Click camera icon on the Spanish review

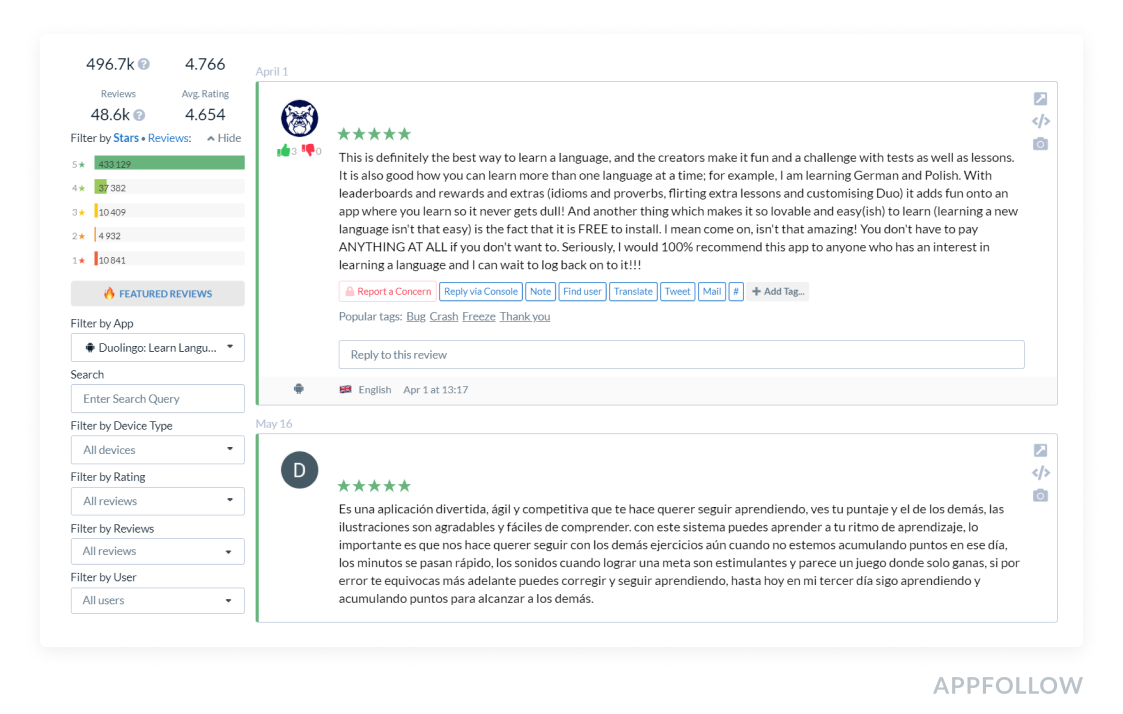pyautogui.click(x=1040, y=496)
